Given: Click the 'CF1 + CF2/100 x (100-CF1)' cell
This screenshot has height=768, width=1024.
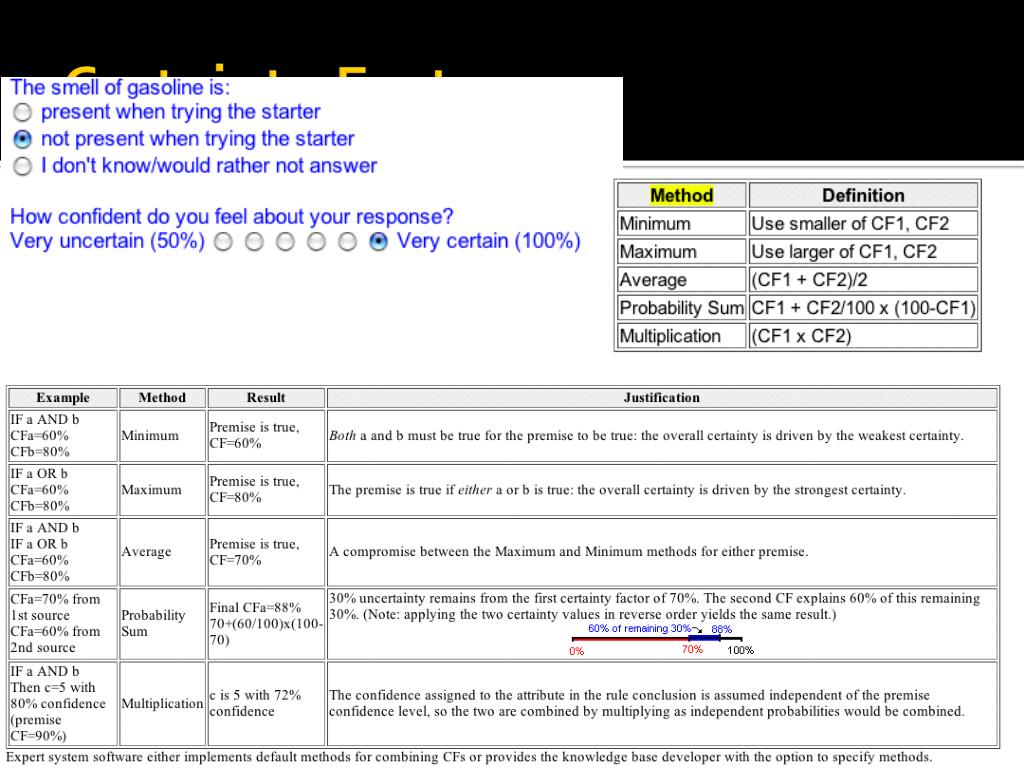Looking at the screenshot, I should point(863,308).
